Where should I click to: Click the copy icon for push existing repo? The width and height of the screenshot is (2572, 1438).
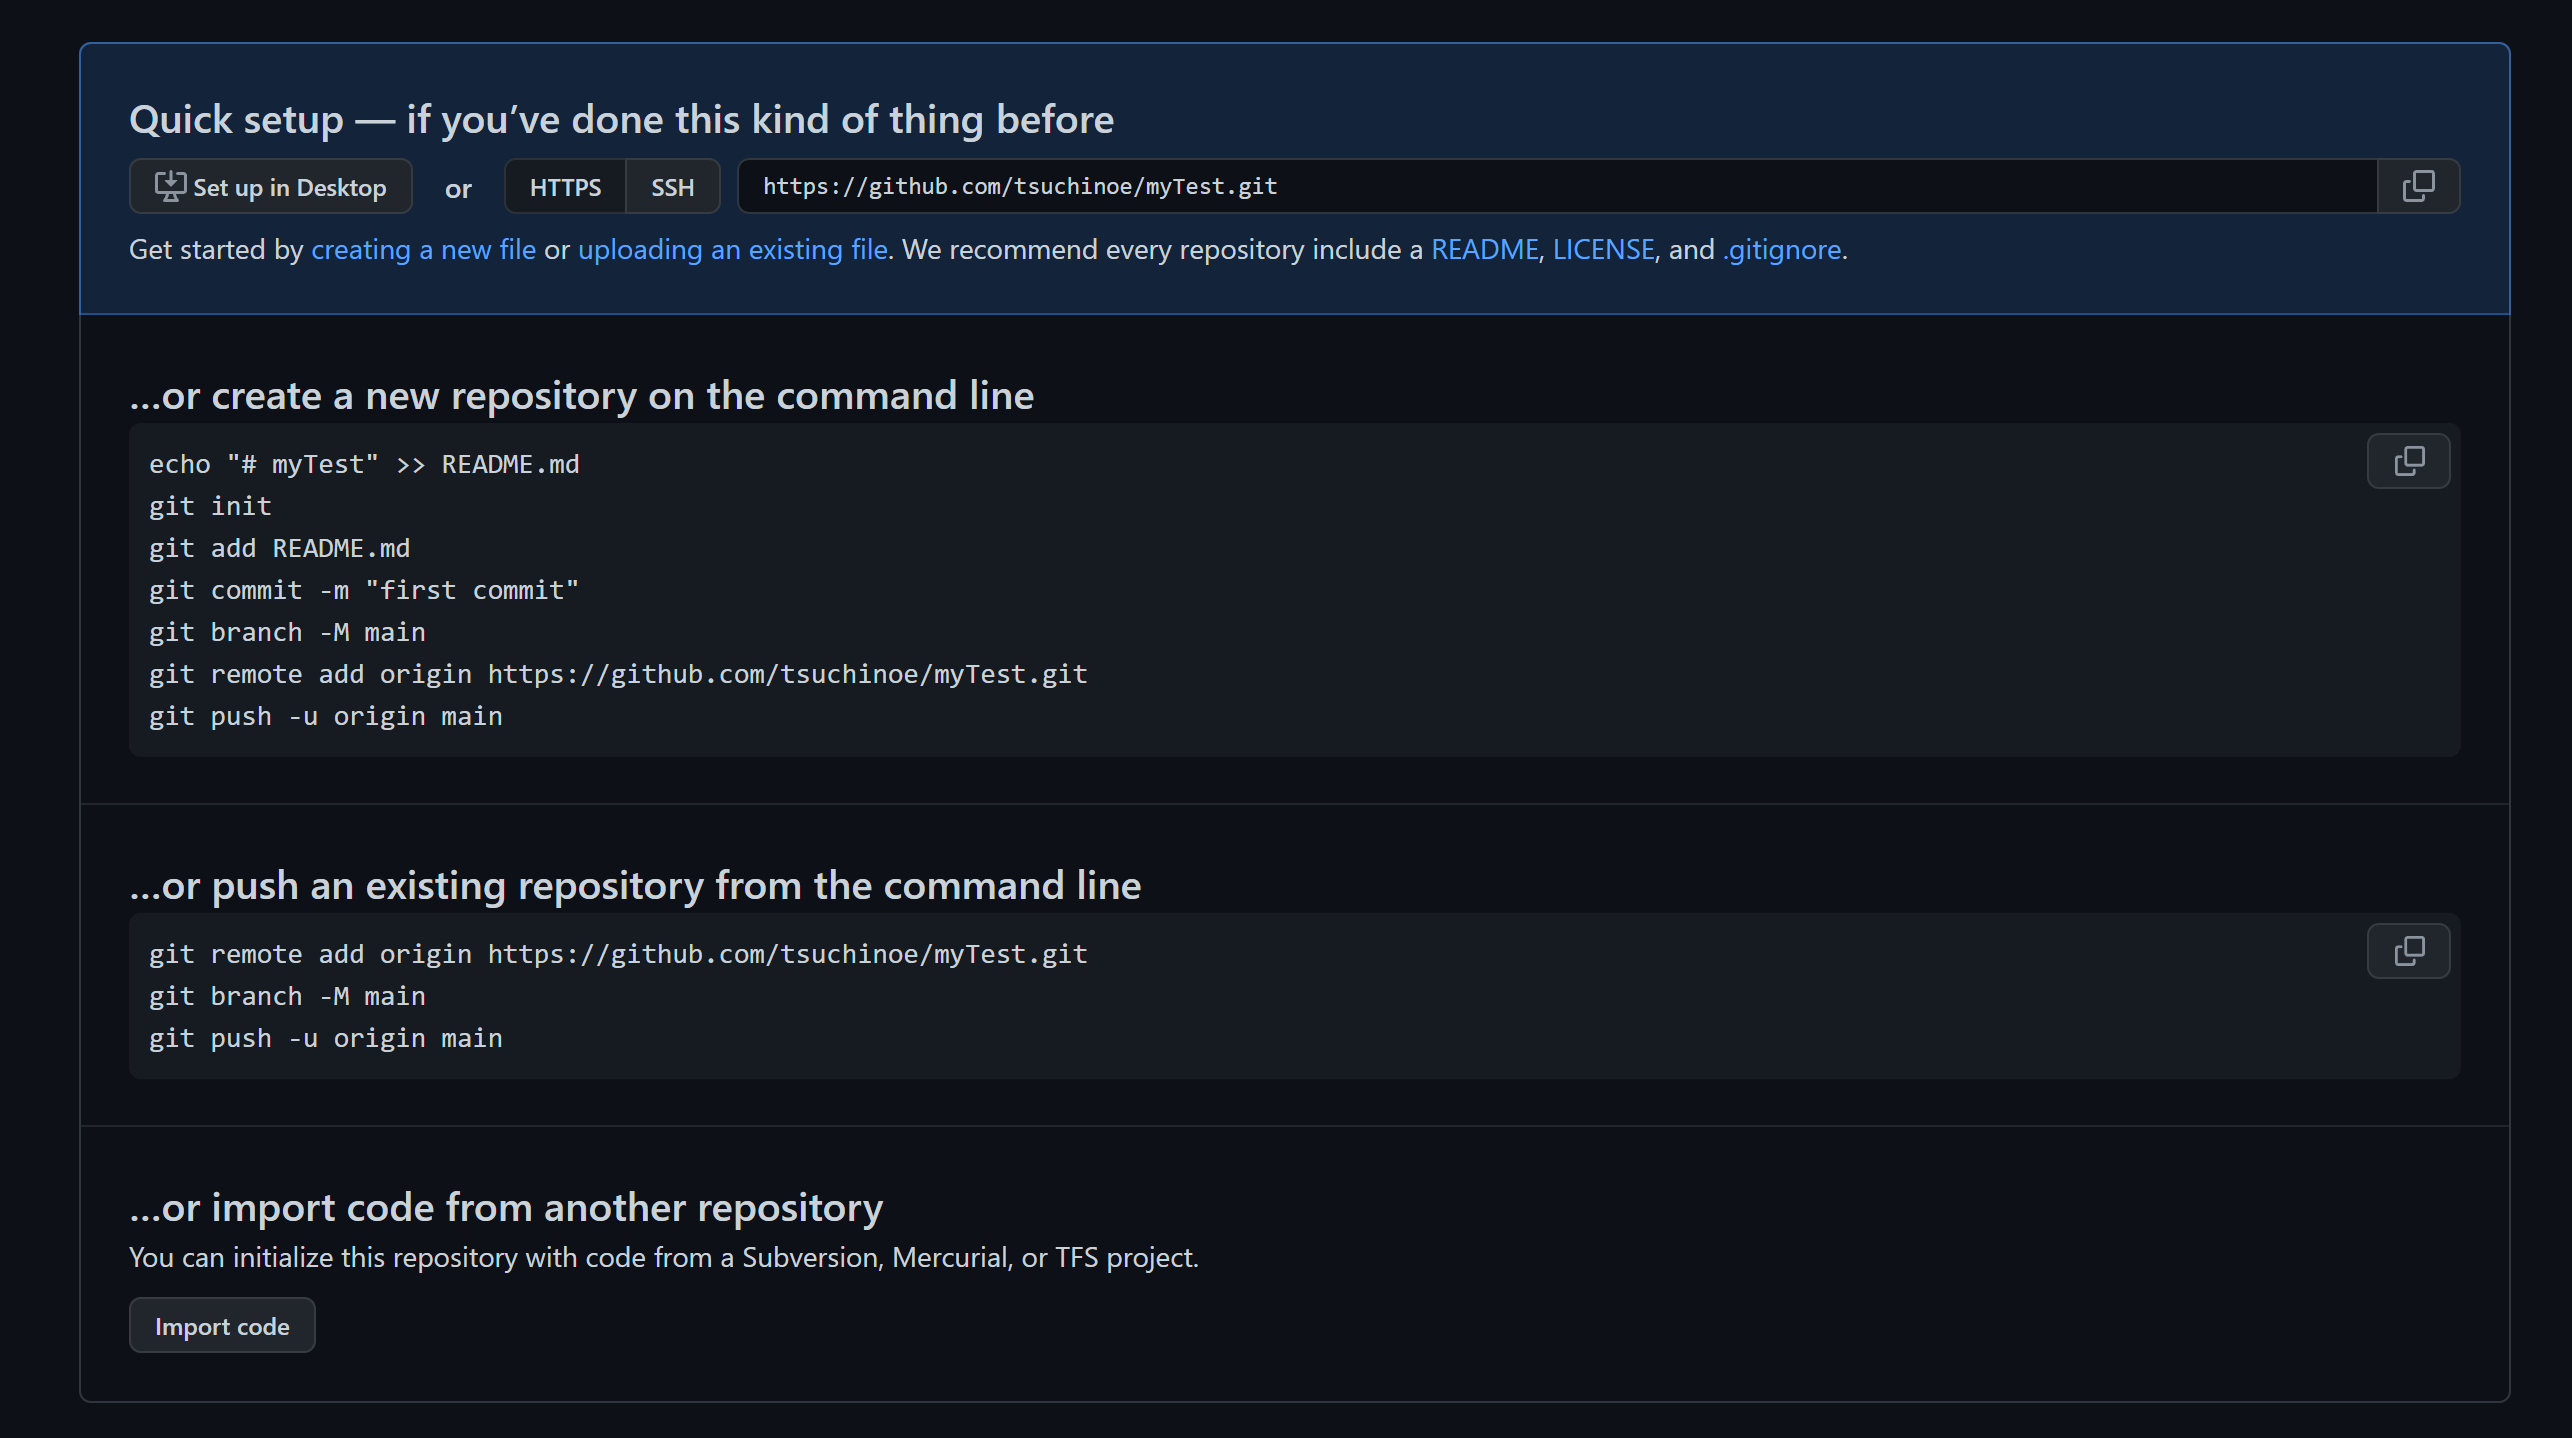[2408, 950]
